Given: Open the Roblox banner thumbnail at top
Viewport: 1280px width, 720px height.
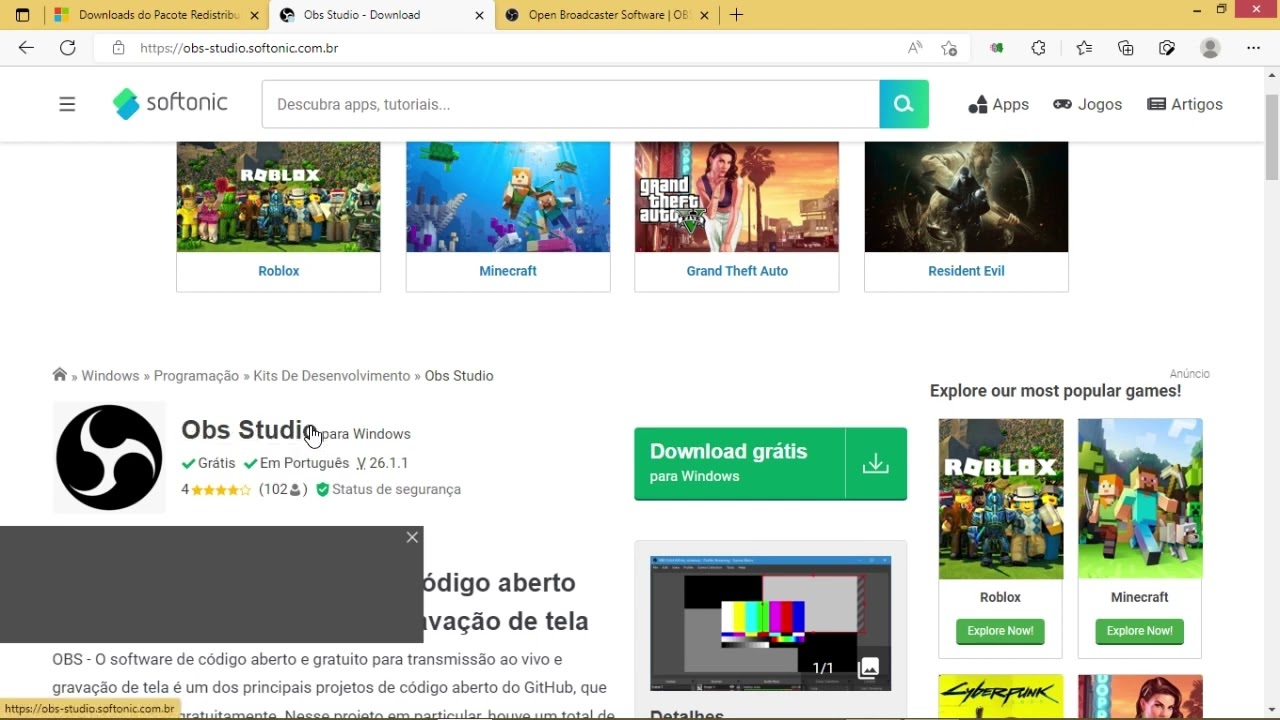Looking at the screenshot, I should (278, 197).
